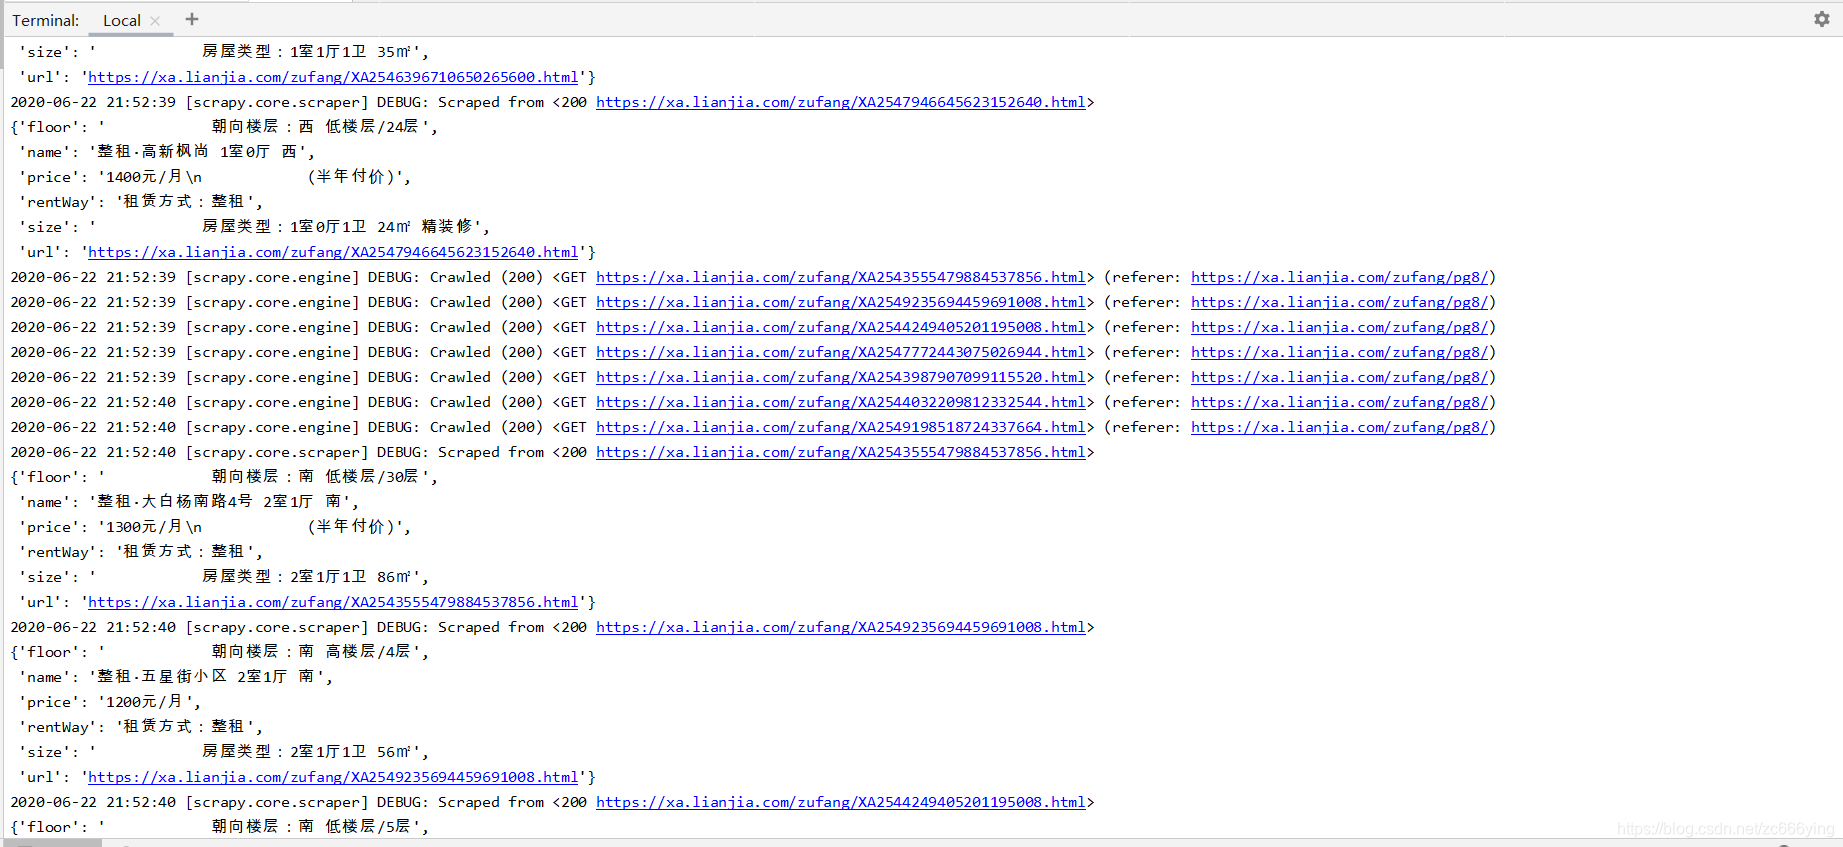Click the price text '1400元/月'
Image resolution: width=1843 pixels, height=847 pixels.
[144, 177]
